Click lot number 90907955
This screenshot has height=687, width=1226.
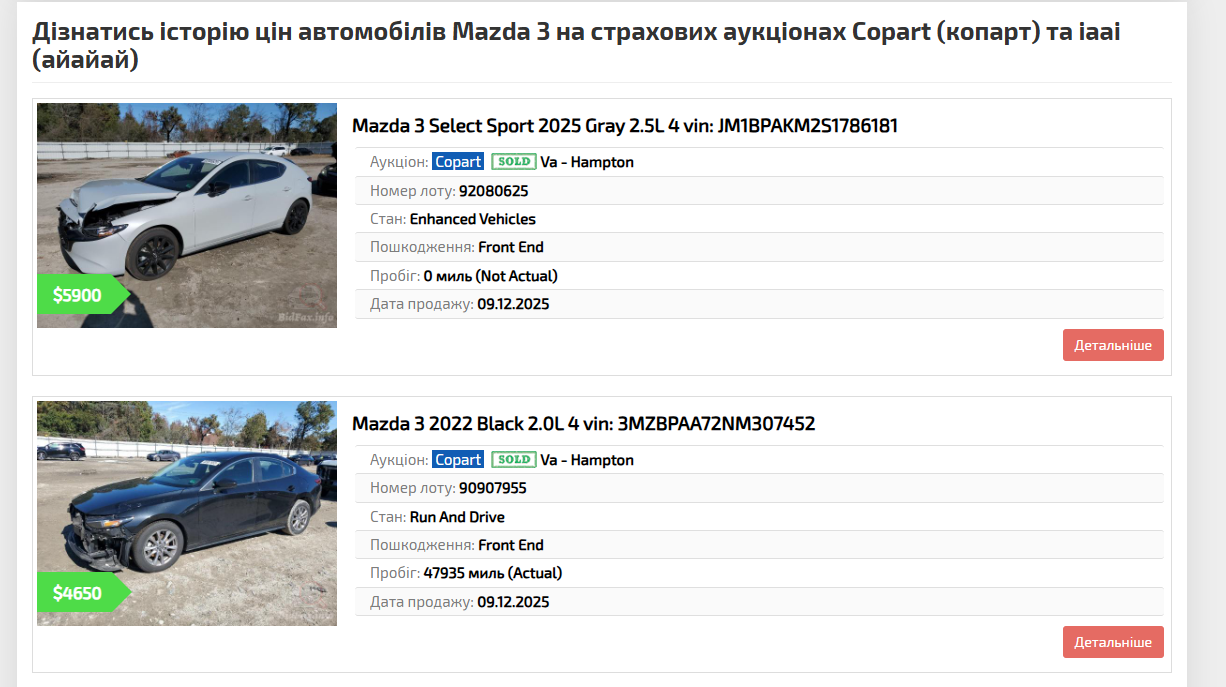tap(492, 489)
